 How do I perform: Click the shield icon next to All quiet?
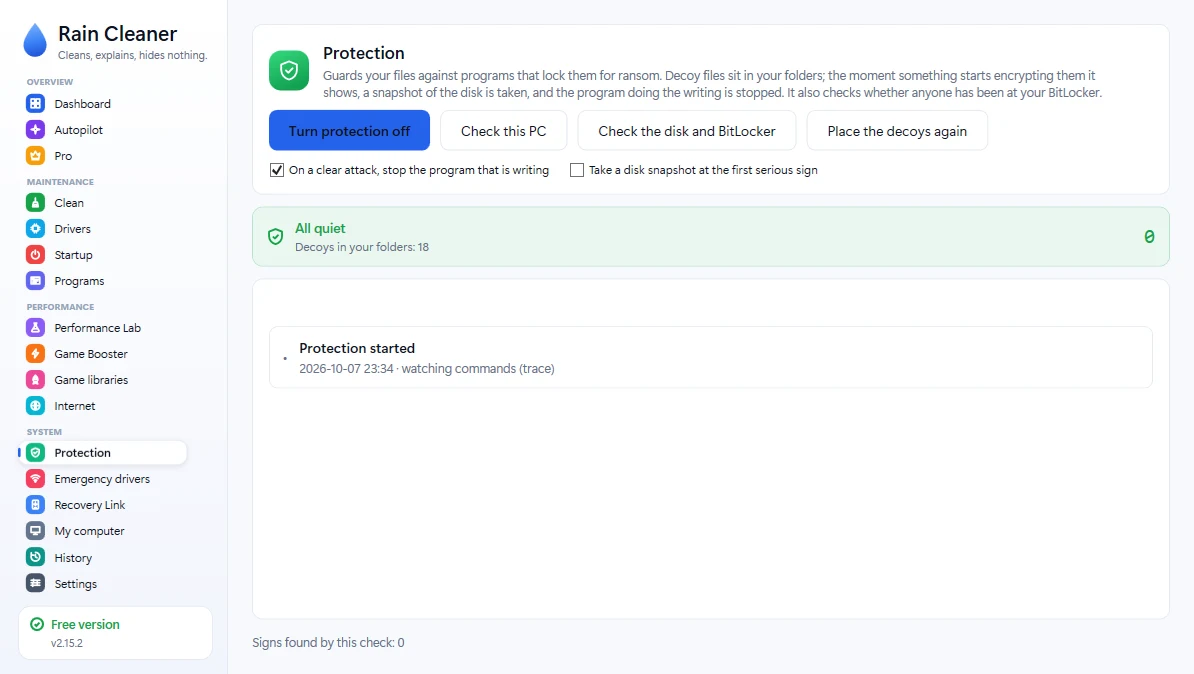[276, 237]
